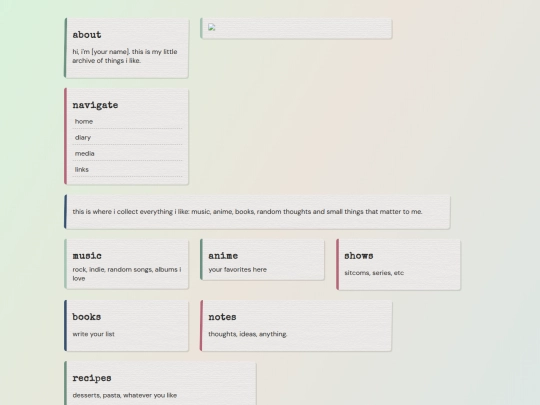Click 'thoughts, ideas, anything.' text
Viewport: 540px width, 405px height.
248,334
